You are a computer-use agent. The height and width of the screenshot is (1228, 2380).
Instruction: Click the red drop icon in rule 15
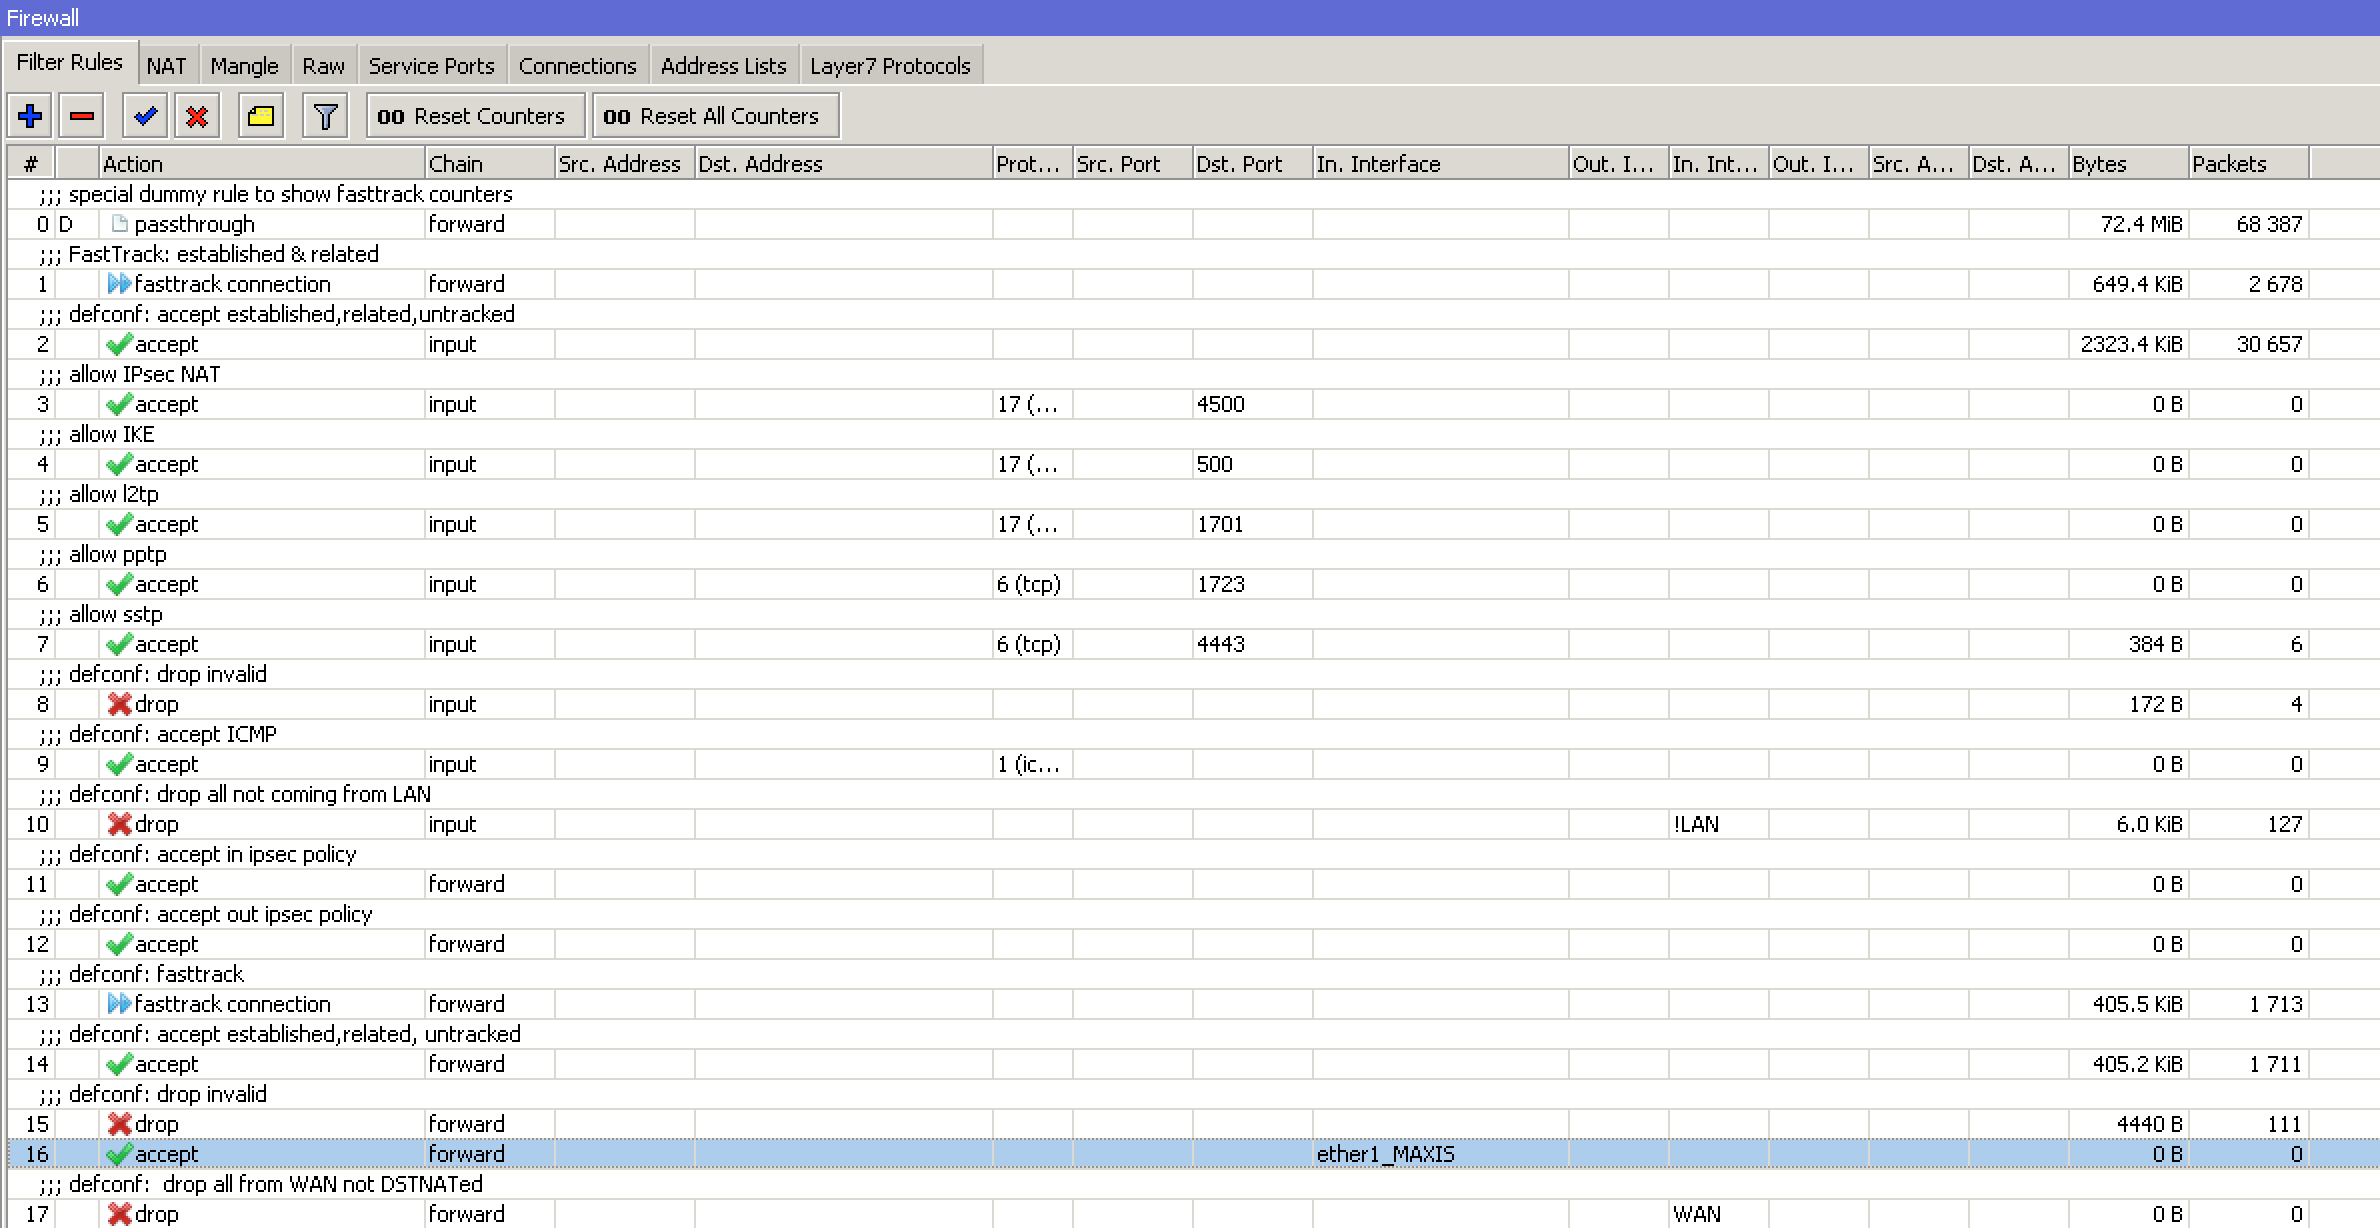pos(119,1124)
